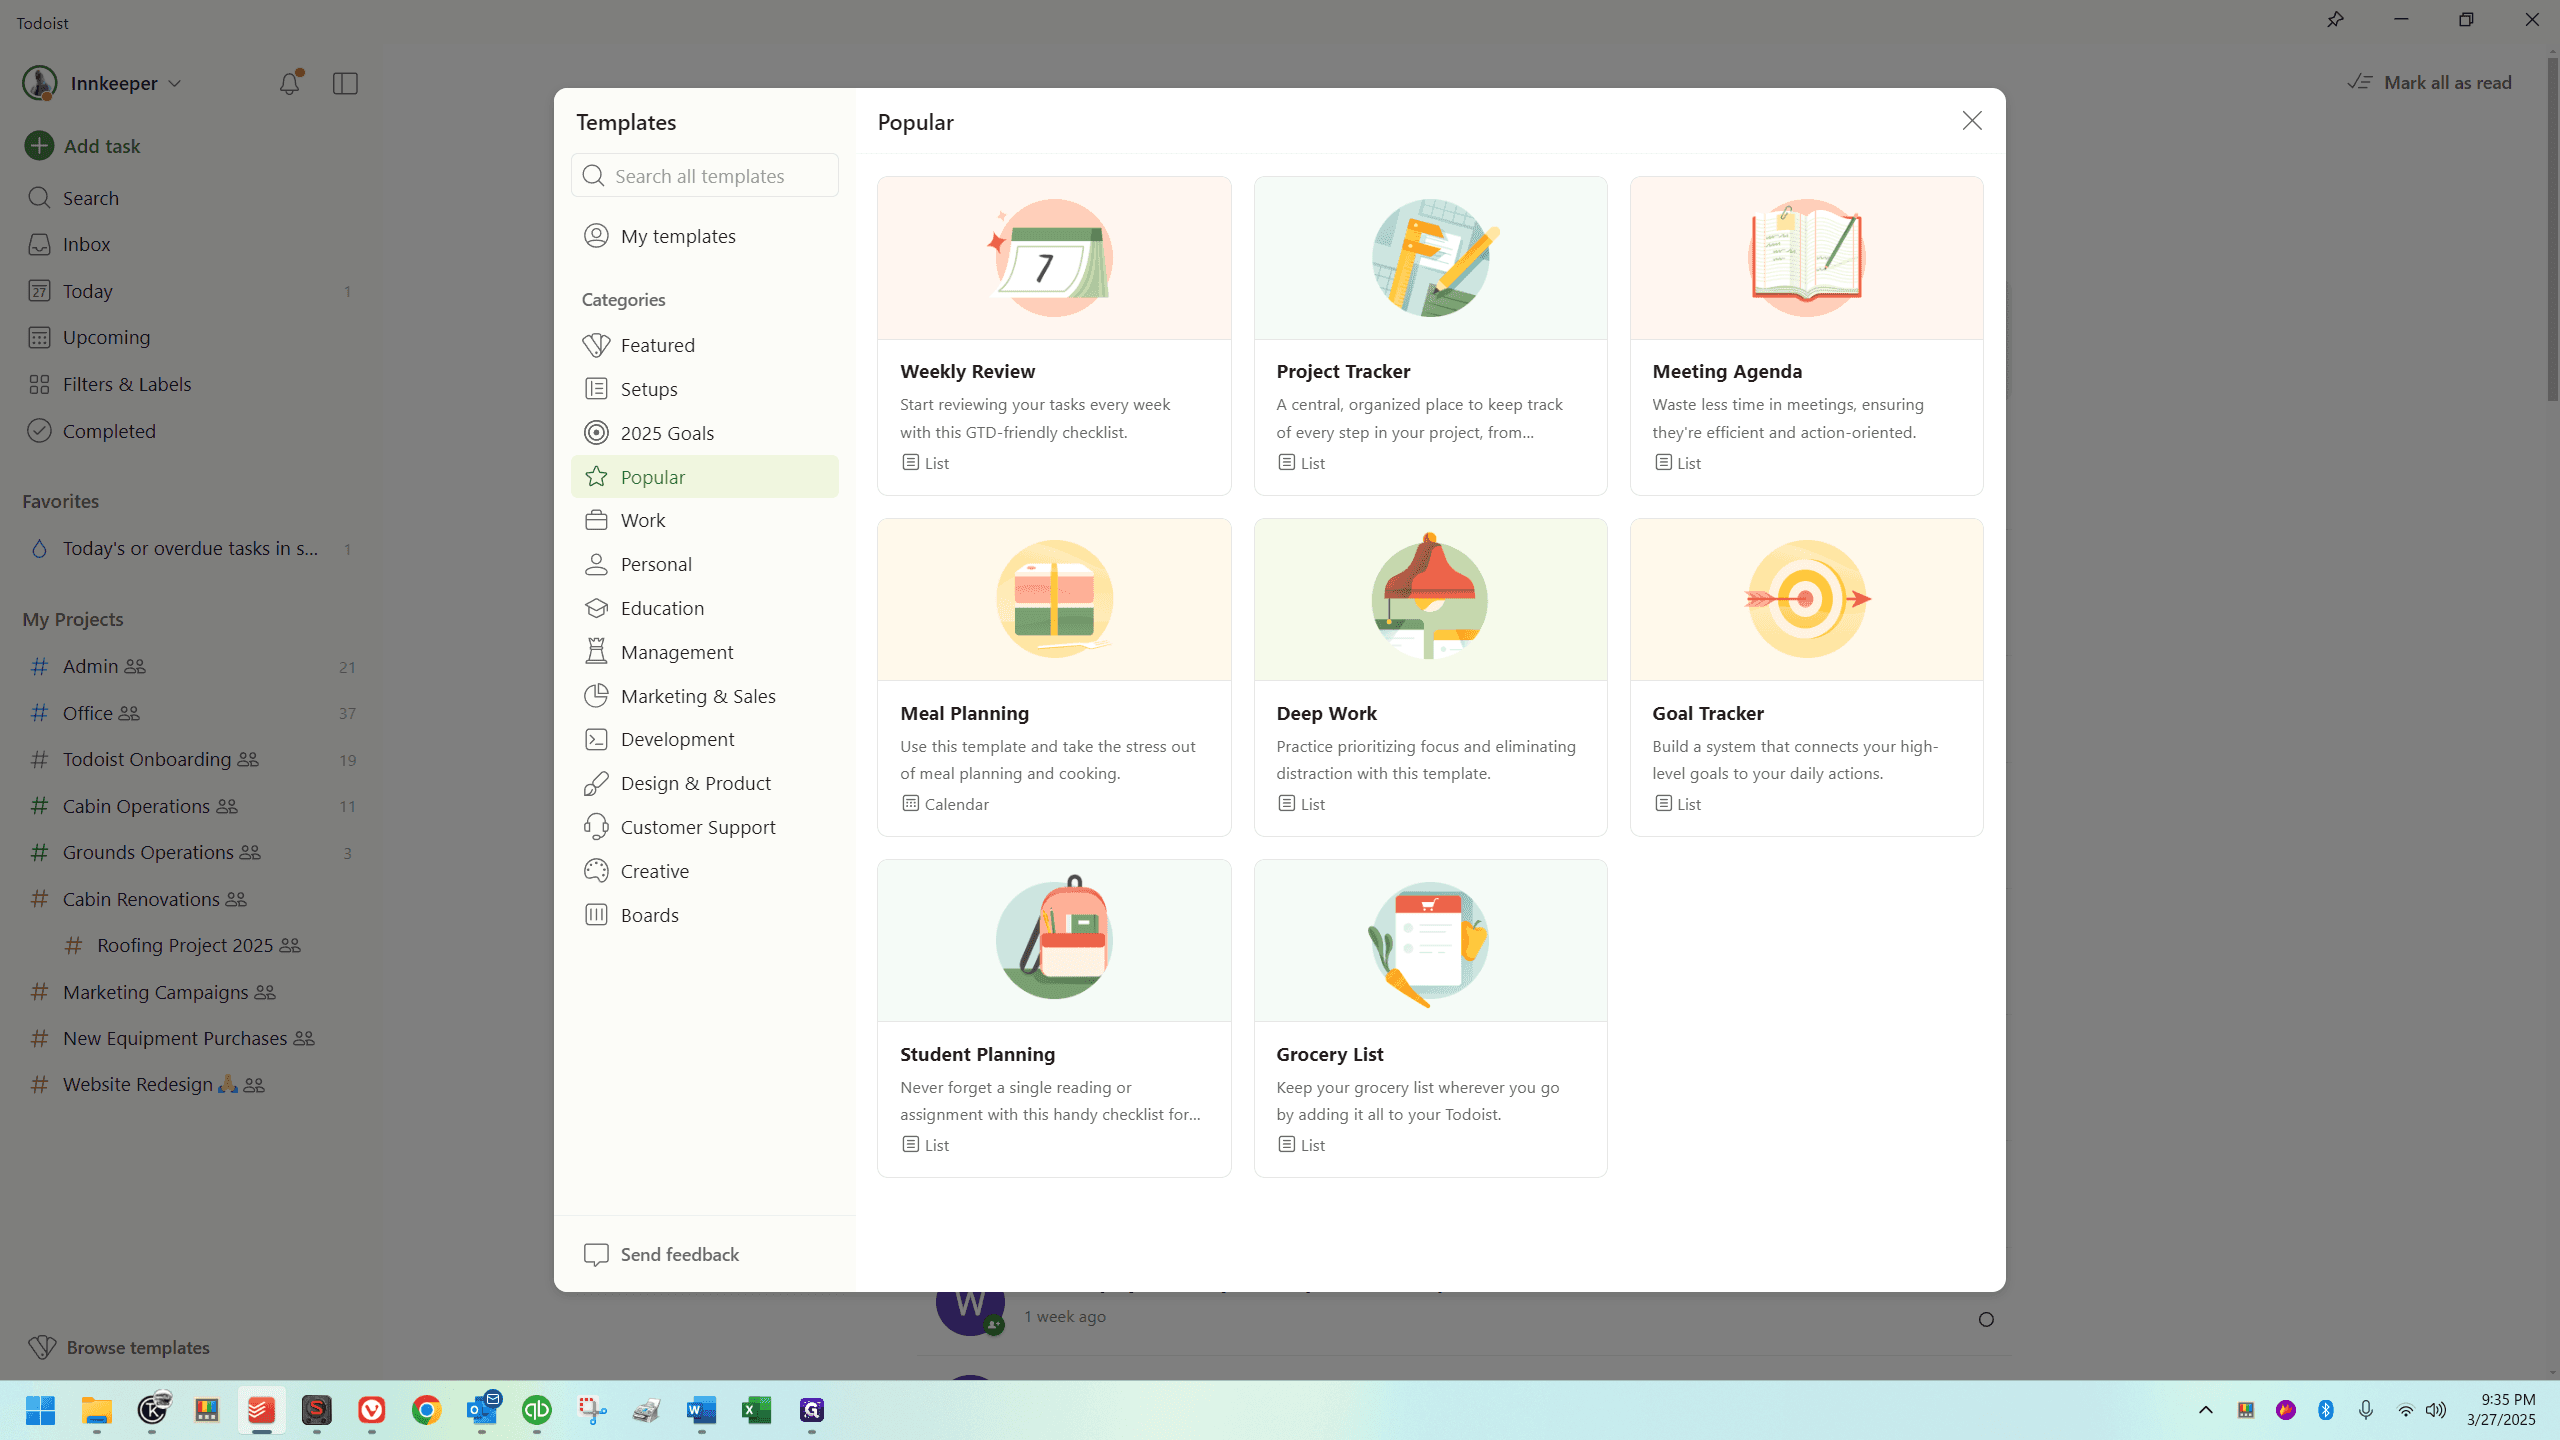Viewport: 2560px width, 1440px height.
Task: Open the Deep Work template card
Action: click(1430, 677)
